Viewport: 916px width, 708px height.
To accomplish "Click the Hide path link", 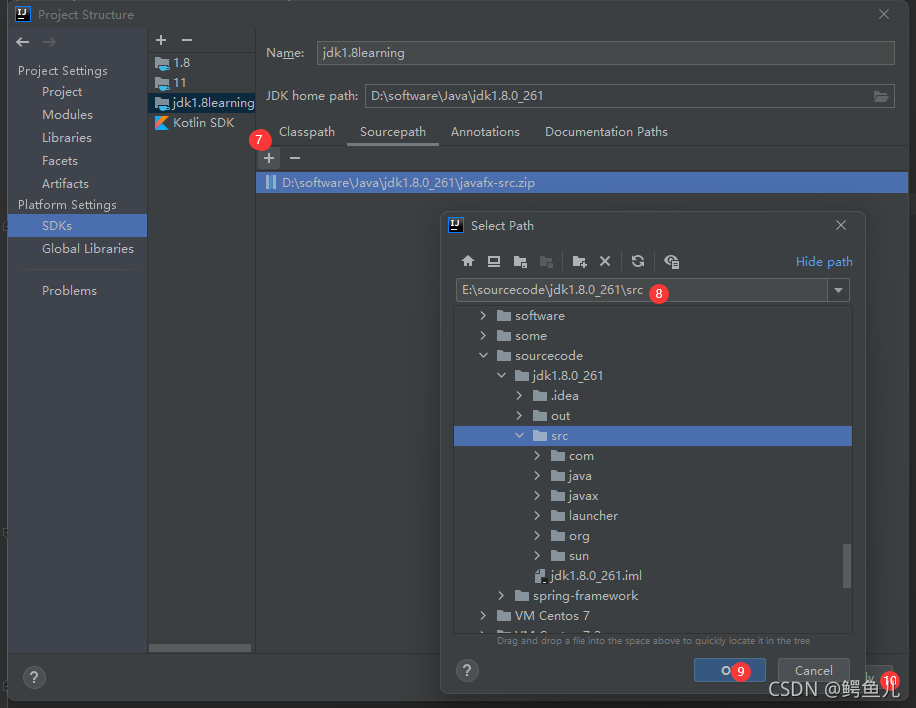I will pyautogui.click(x=824, y=262).
